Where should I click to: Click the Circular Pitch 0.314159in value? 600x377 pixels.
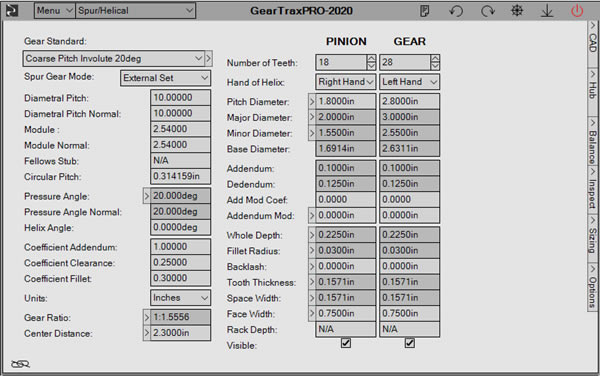tap(180, 176)
